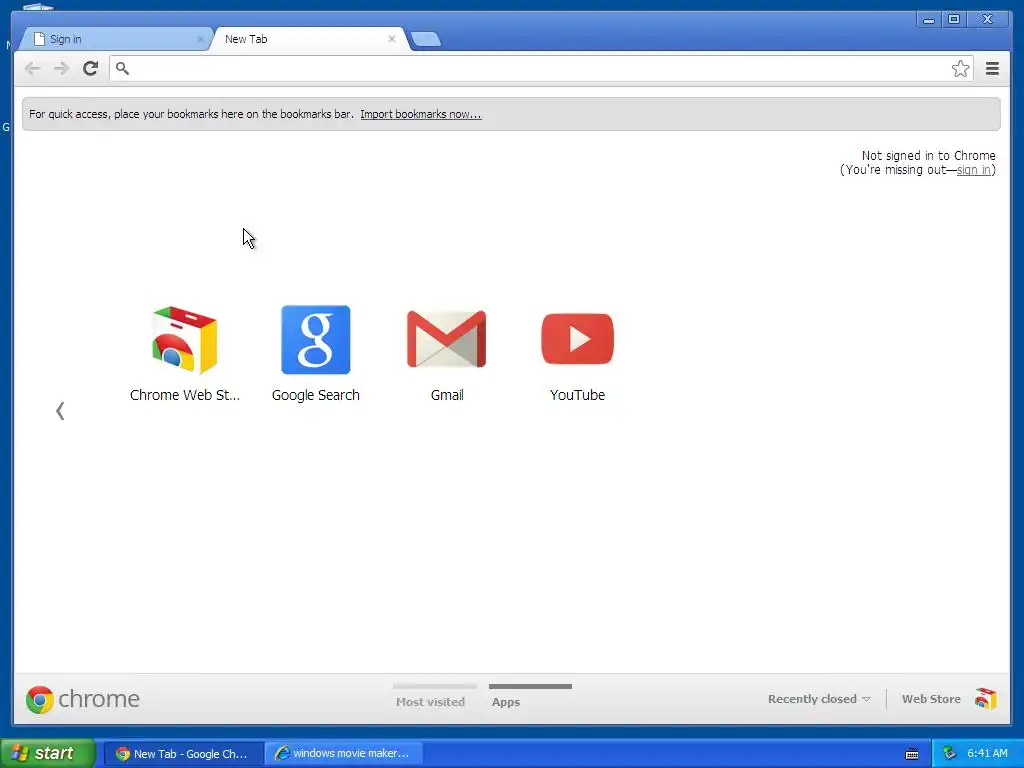Go back with the back arrow
The image size is (1024, 768).
32,68
